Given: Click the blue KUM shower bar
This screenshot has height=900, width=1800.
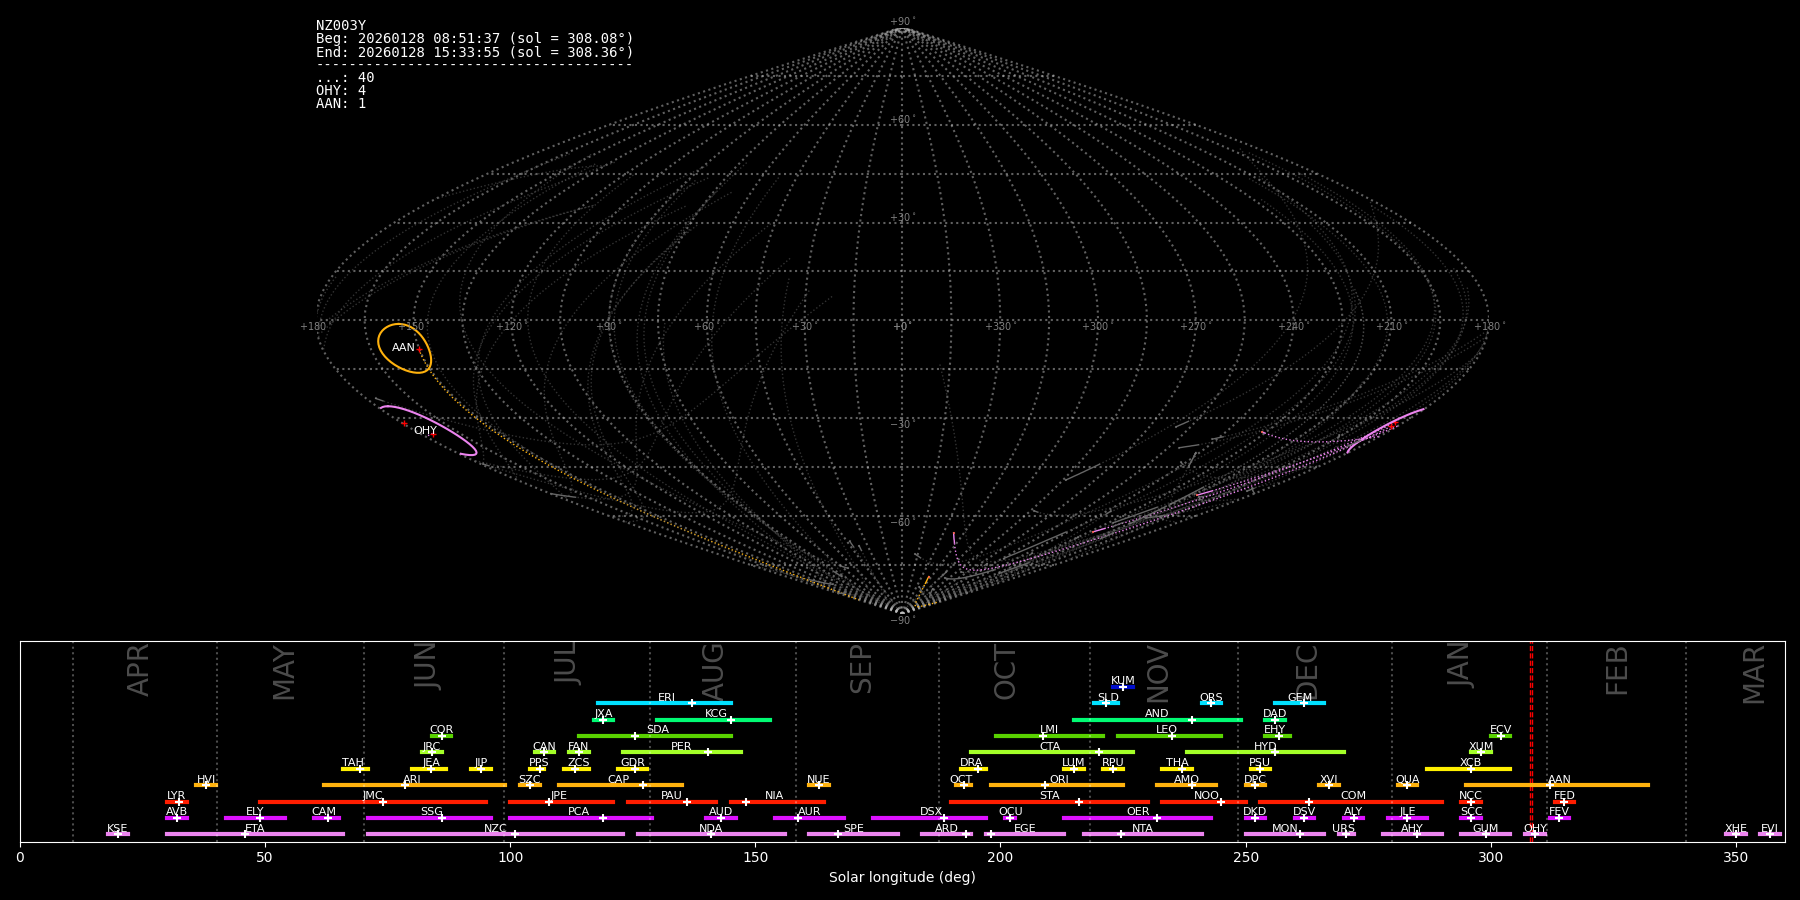Looking at the screenshot, I should click(x=1123, y=687).
